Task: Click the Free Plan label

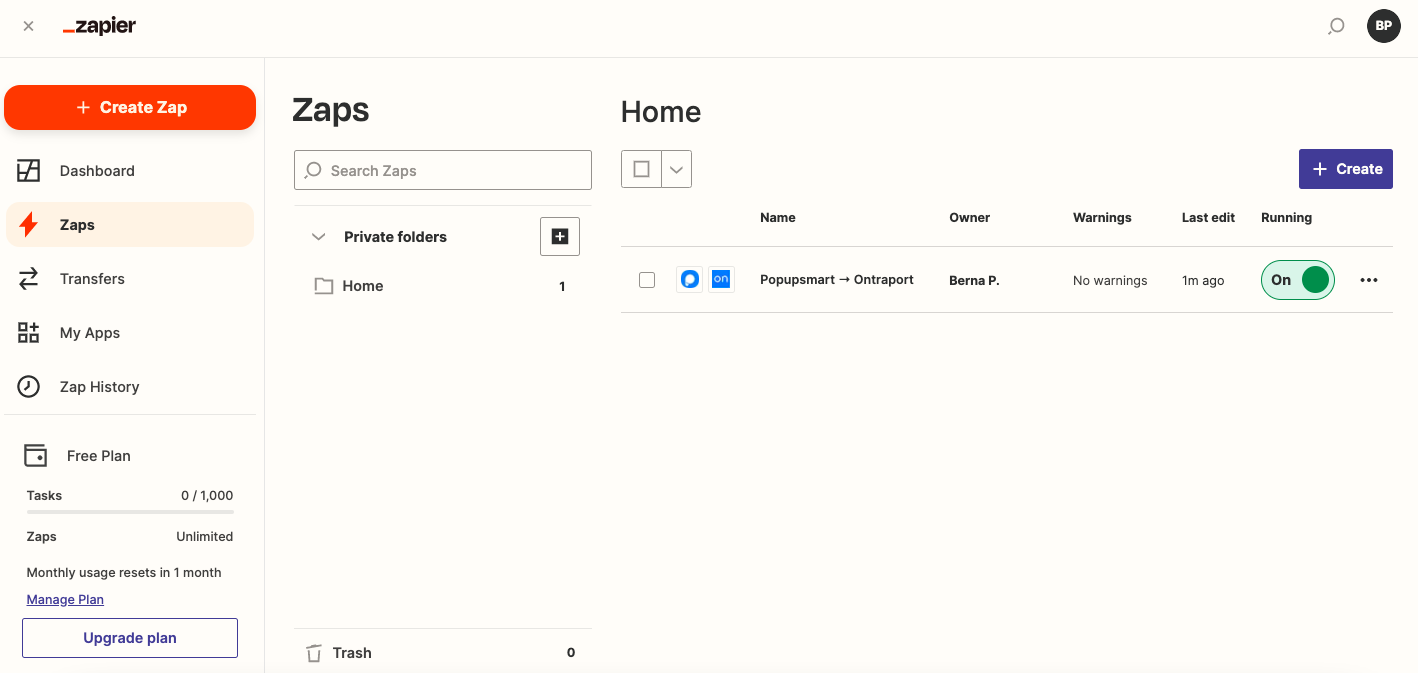Action: (x=99, y=456)
